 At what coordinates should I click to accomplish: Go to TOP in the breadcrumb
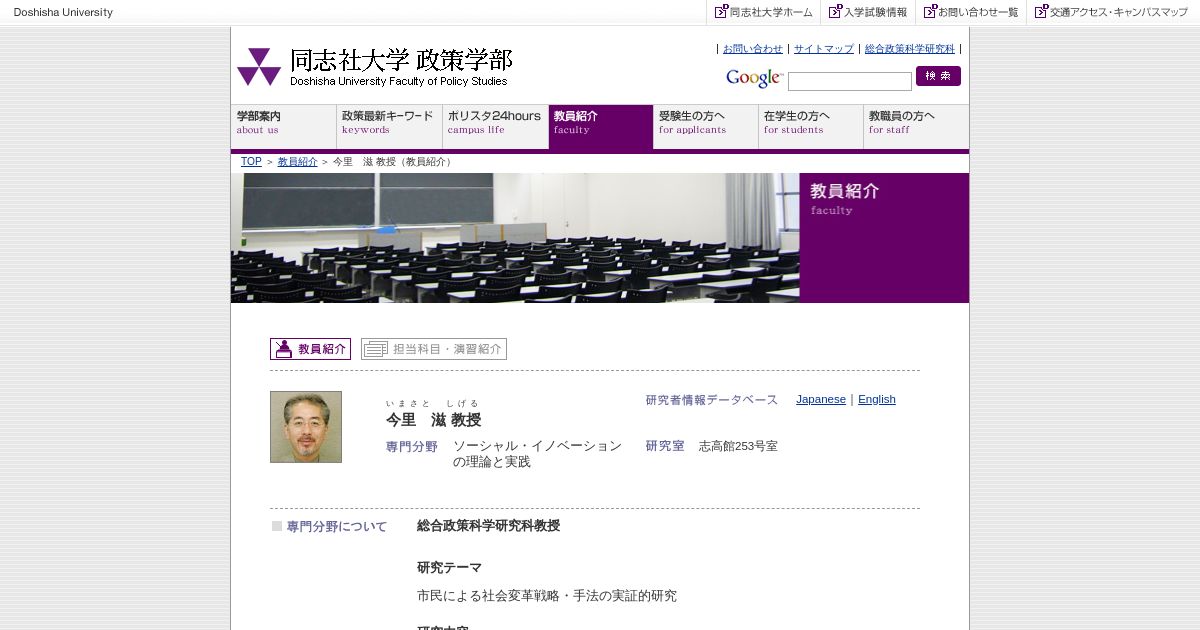[x=251, y=161]
